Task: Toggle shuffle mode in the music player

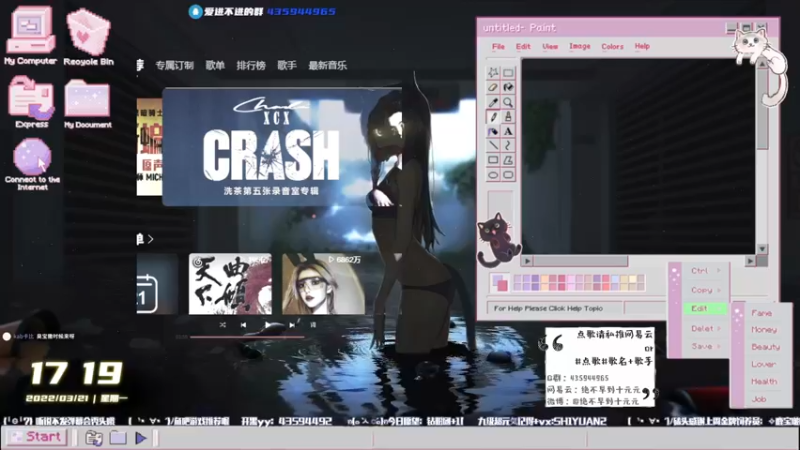Action: click(x=222, y=324)
